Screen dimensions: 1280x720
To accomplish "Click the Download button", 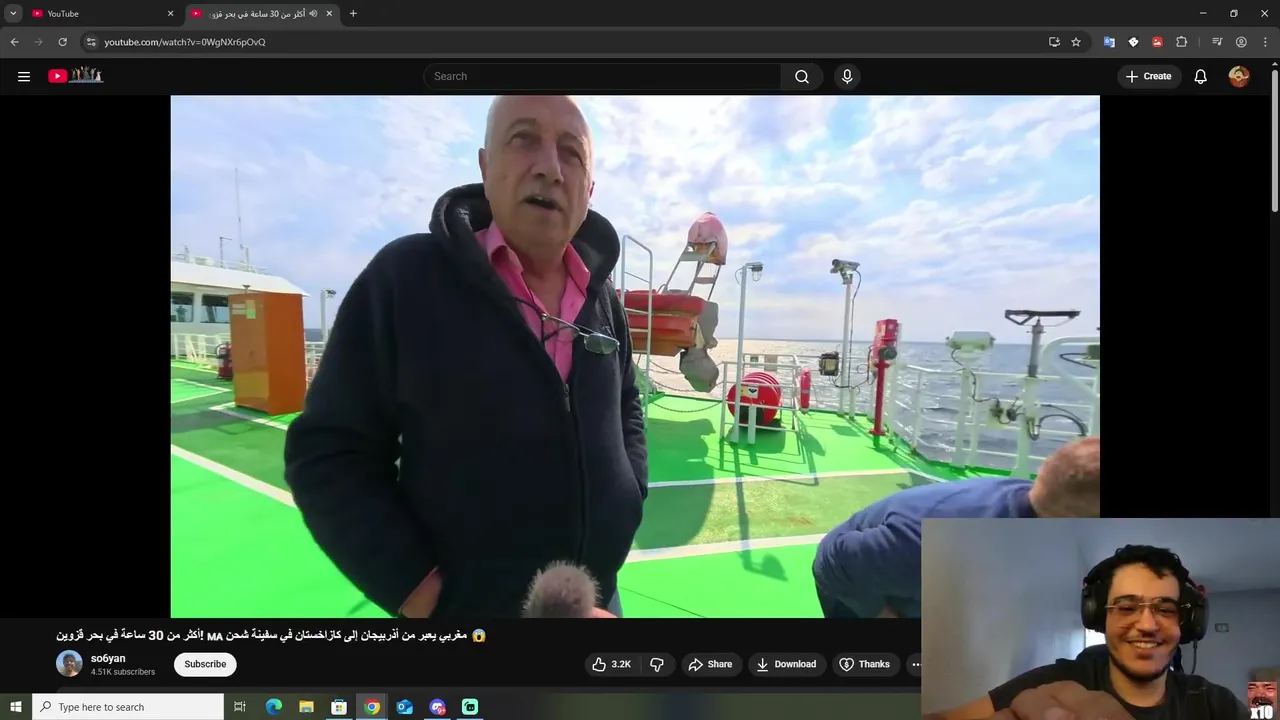I will tap(786, 664).
